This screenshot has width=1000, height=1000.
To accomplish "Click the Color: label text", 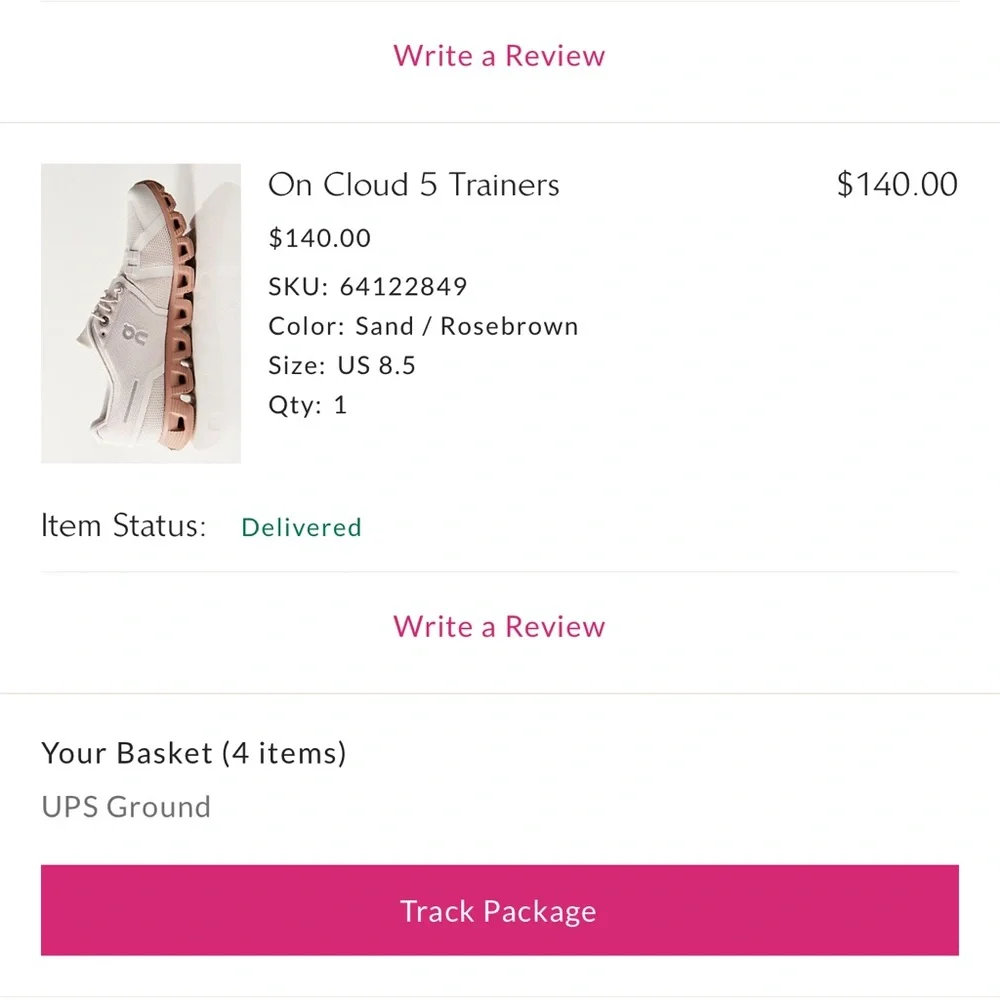I will click(x=306, y=326).
